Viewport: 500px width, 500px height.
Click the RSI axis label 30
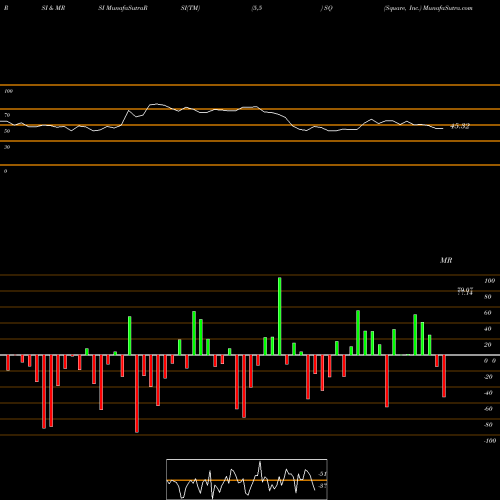point(7,147)
